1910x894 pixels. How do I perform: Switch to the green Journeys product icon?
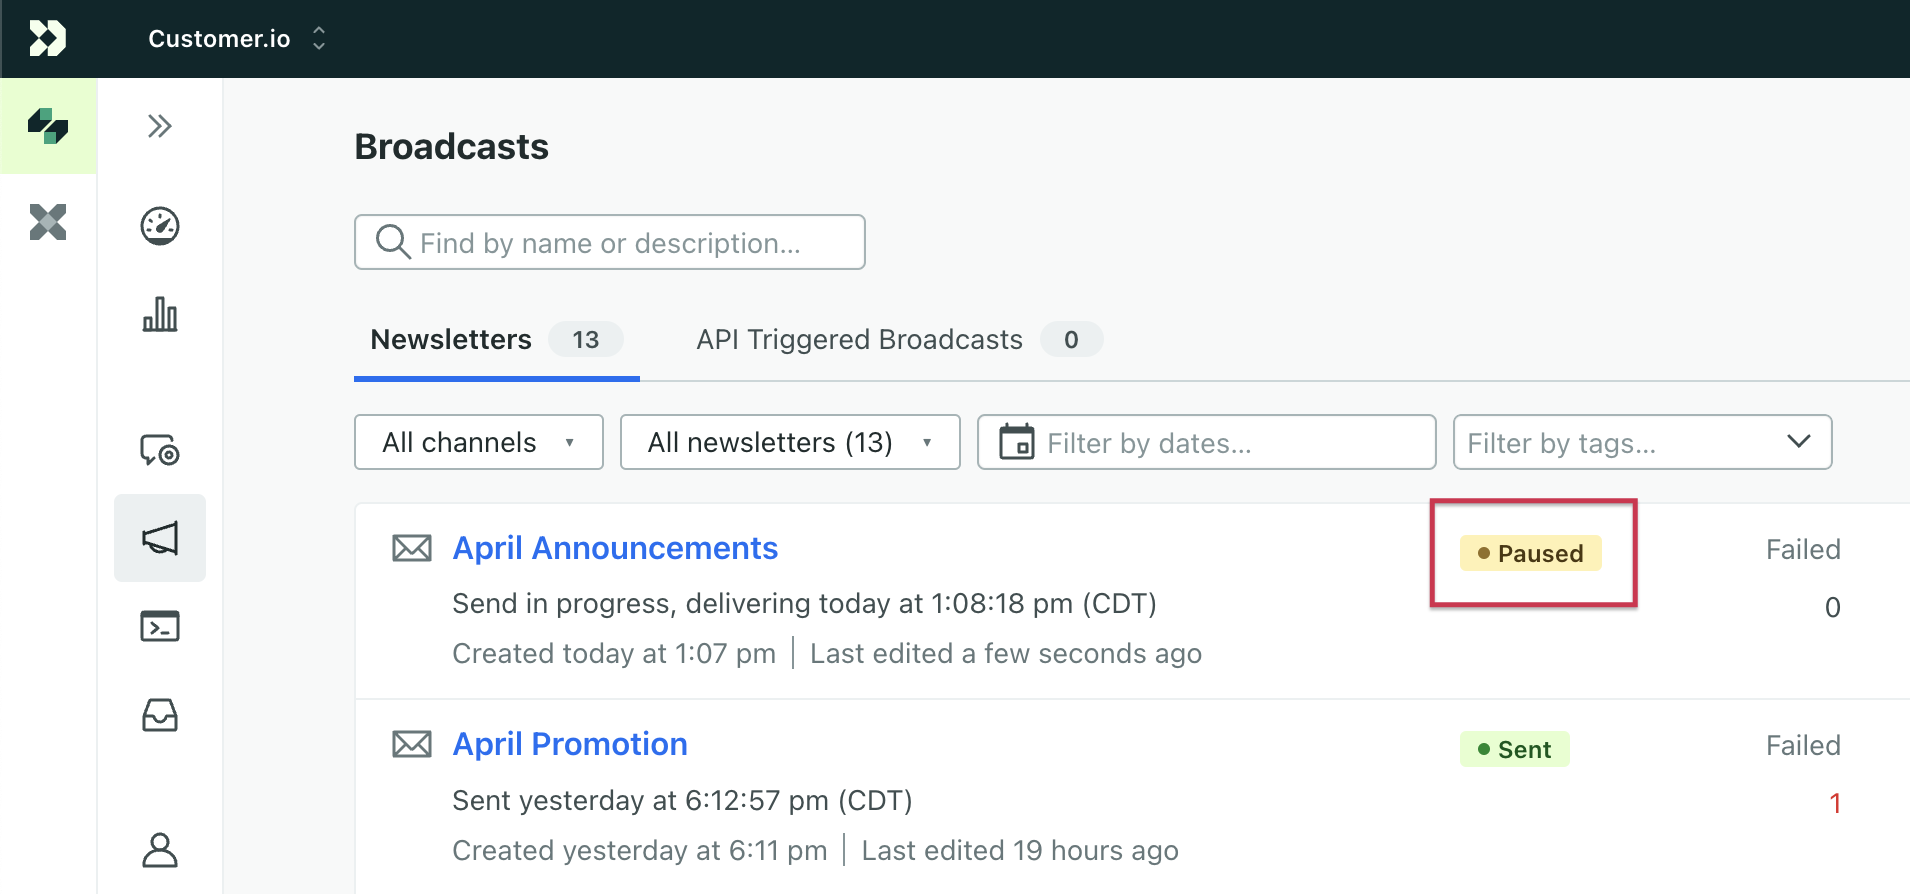click(48, 126)
